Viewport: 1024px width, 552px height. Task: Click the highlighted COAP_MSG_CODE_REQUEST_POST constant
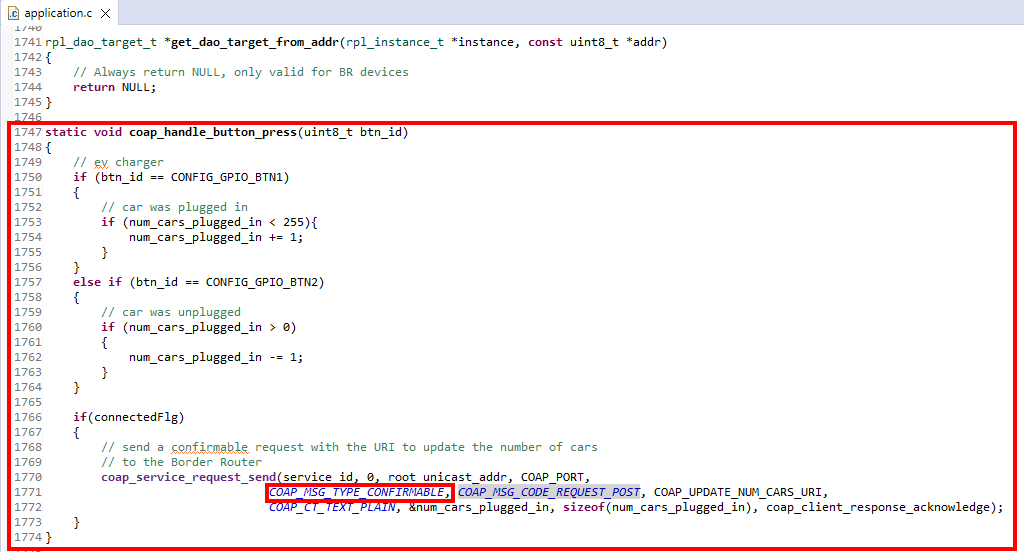pyautogui.click(x=548, y=492)
